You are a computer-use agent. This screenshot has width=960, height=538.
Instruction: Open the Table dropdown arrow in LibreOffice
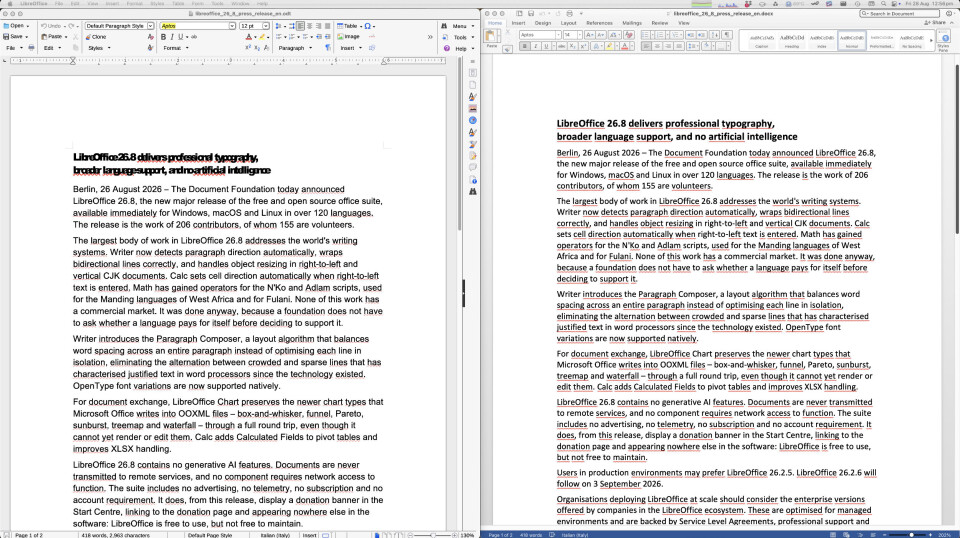[361, 26]
